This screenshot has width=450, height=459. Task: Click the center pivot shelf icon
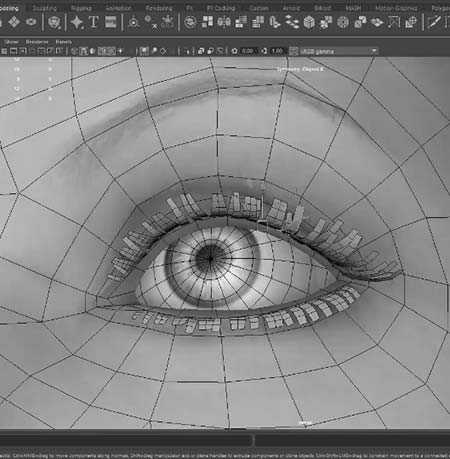tap(134, 22)
